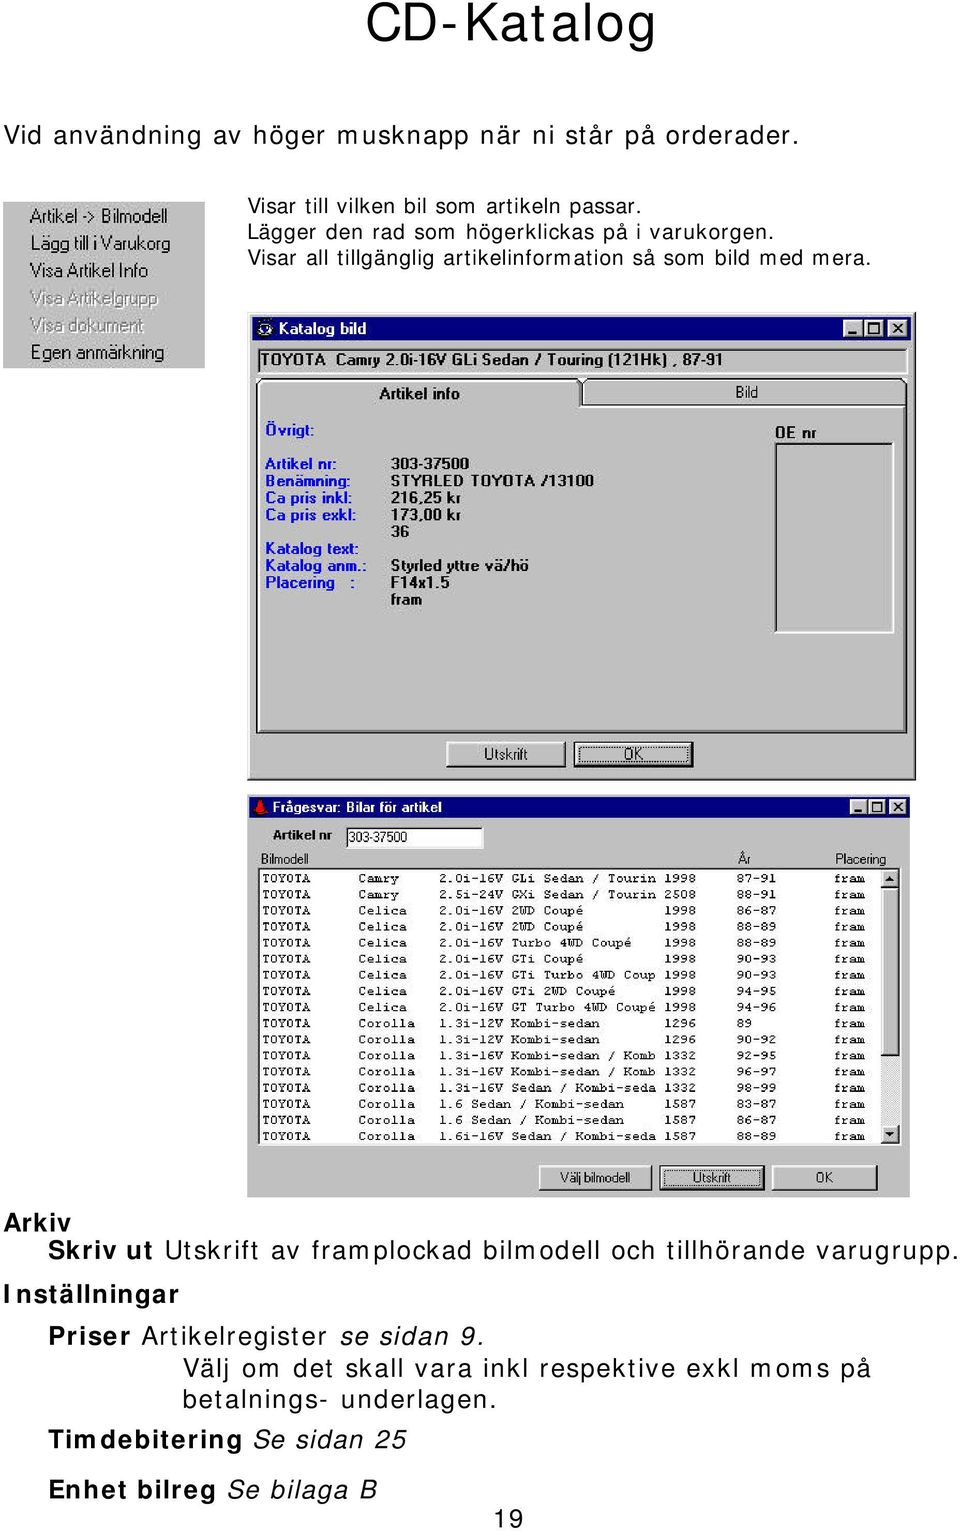Select row 'Celica 2.0i-16V GT Turbo 4WD Coupé'
960x1531 pixels.
pos(570,1008)
